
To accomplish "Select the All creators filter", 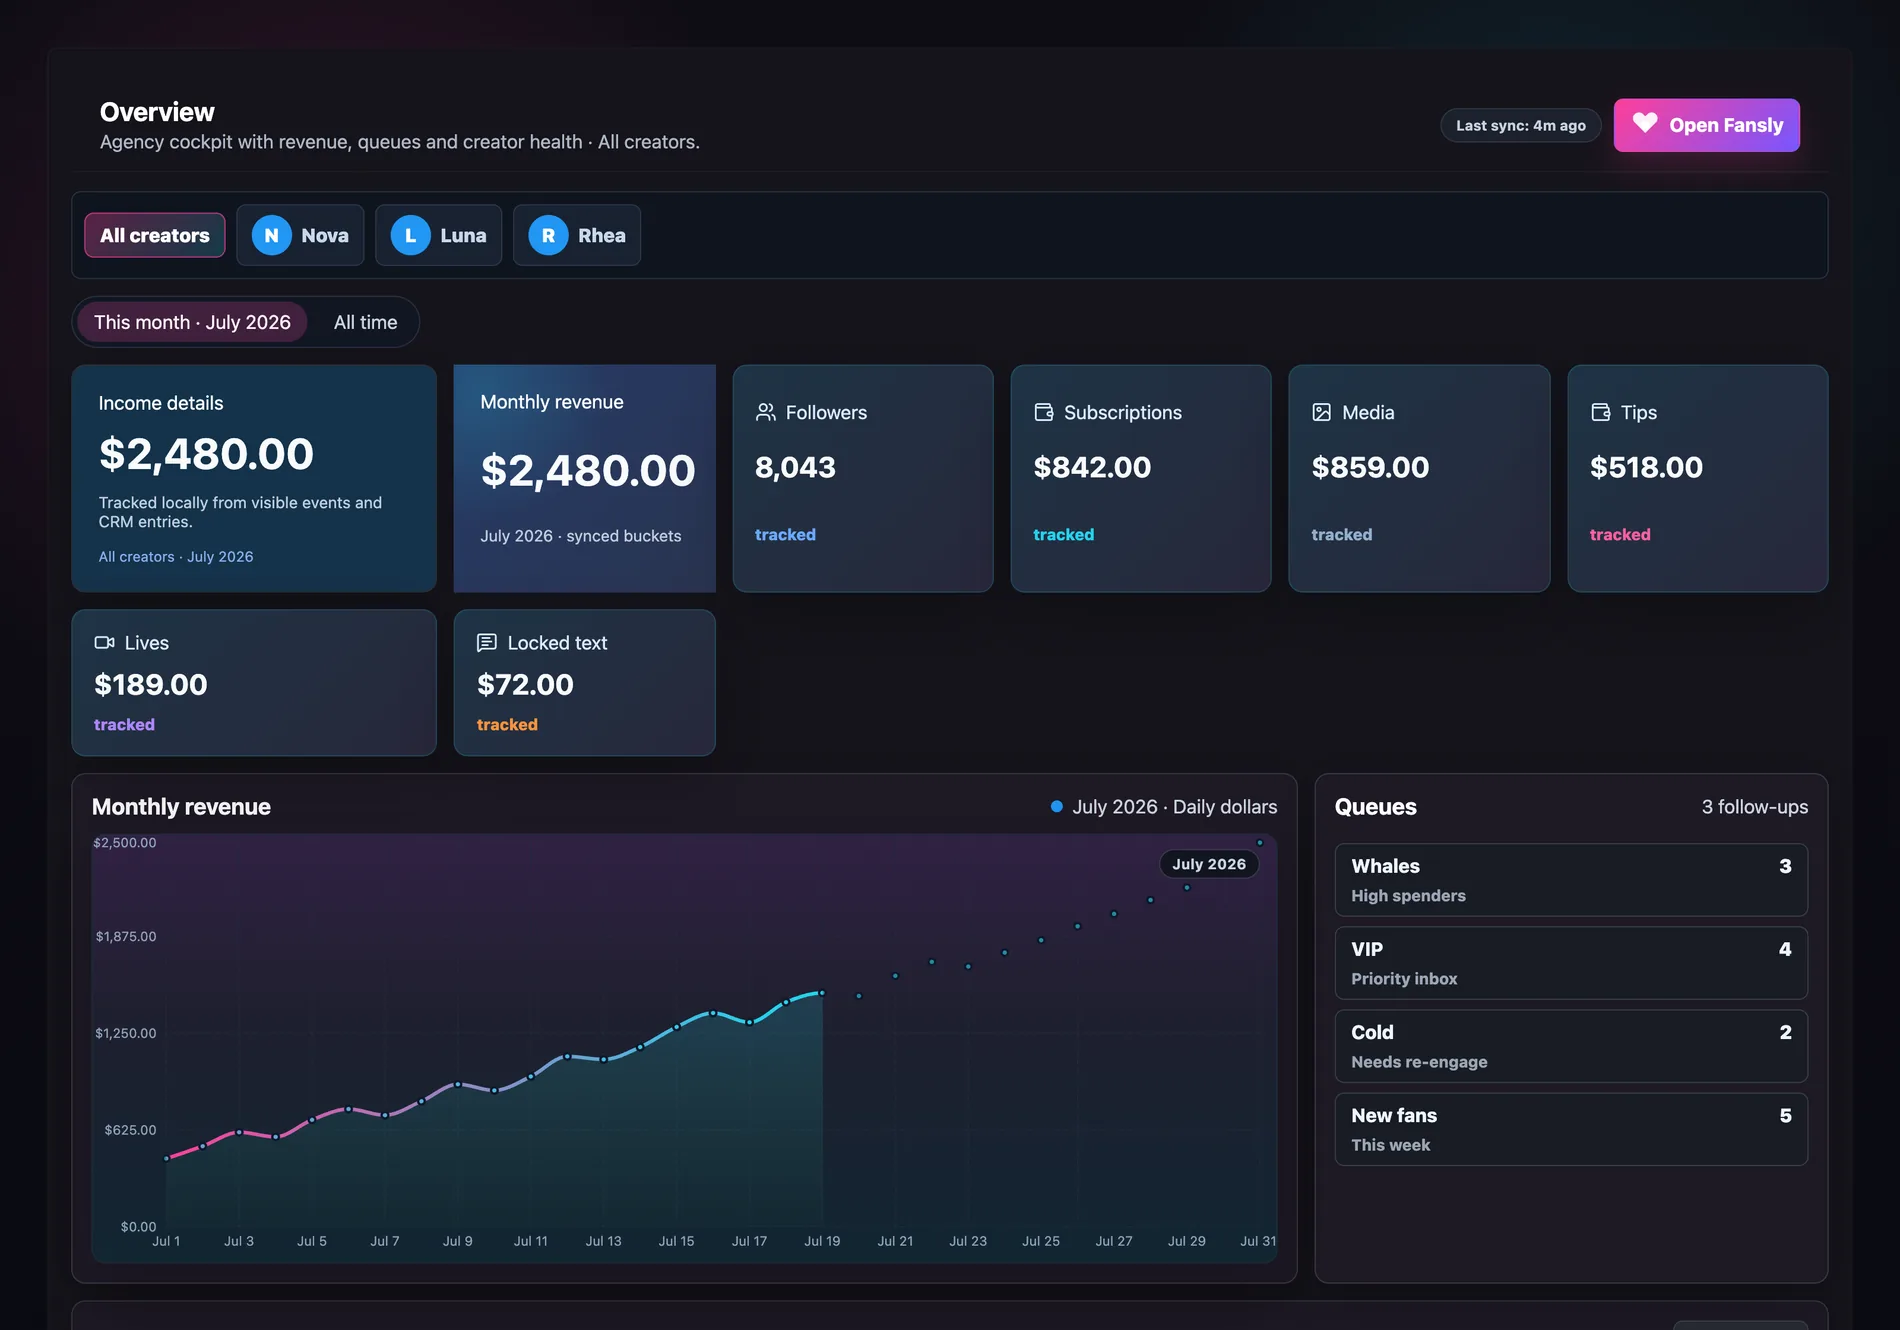I will click(155, 235).
